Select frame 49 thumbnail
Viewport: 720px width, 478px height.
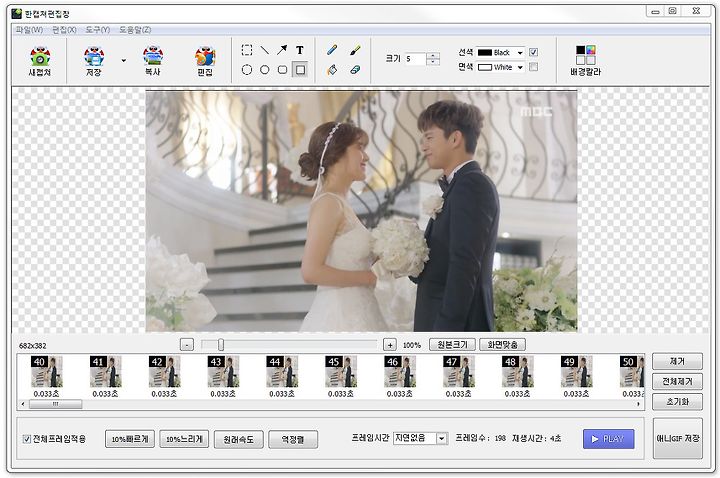(576, 372)
